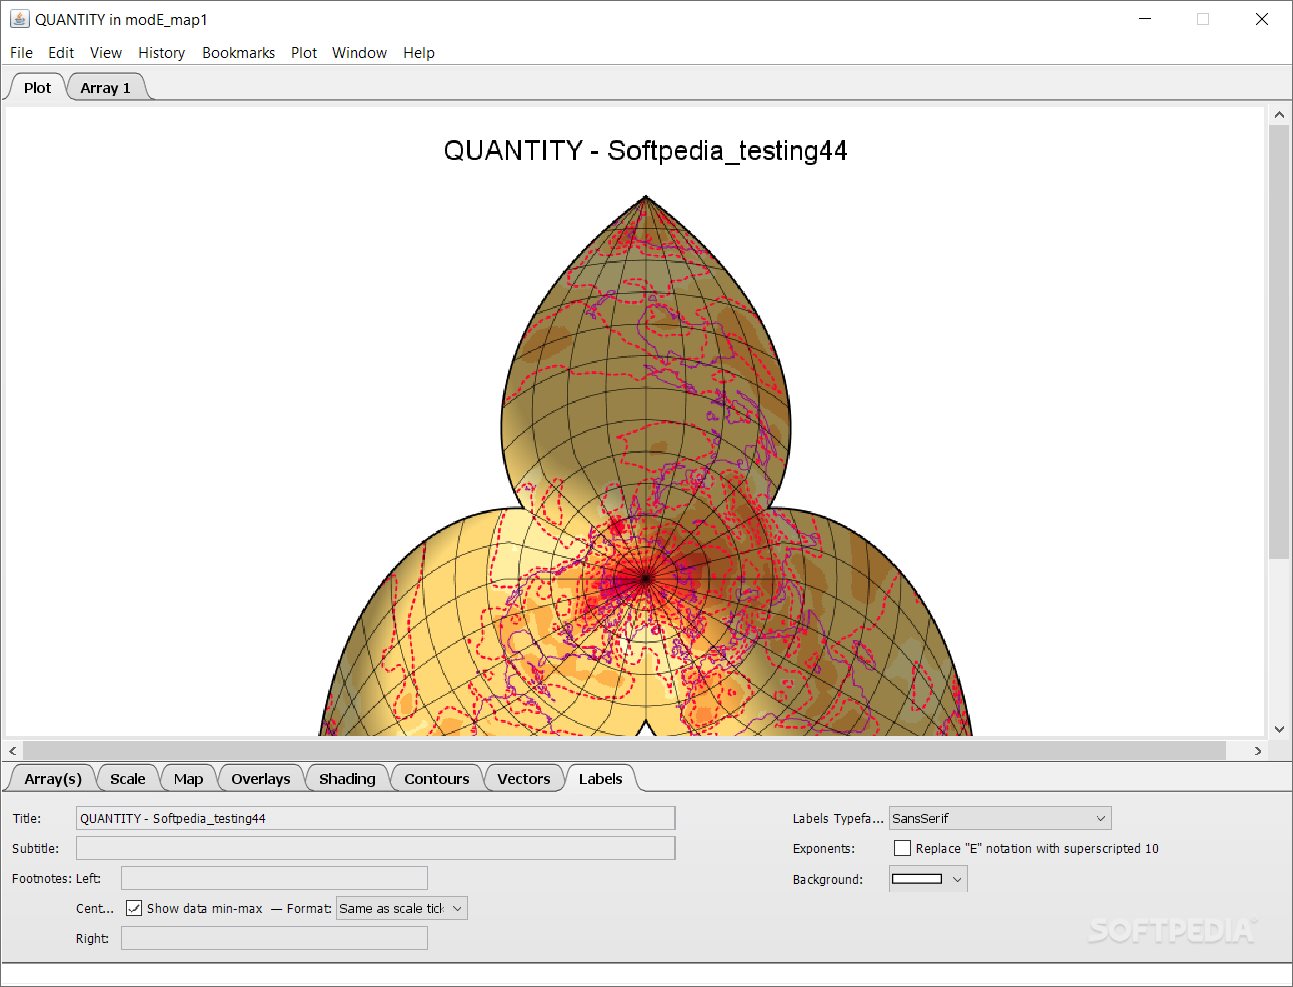Click the horizontal scrollbar right arrow

pyautogui.click(x=1258, y=750)
